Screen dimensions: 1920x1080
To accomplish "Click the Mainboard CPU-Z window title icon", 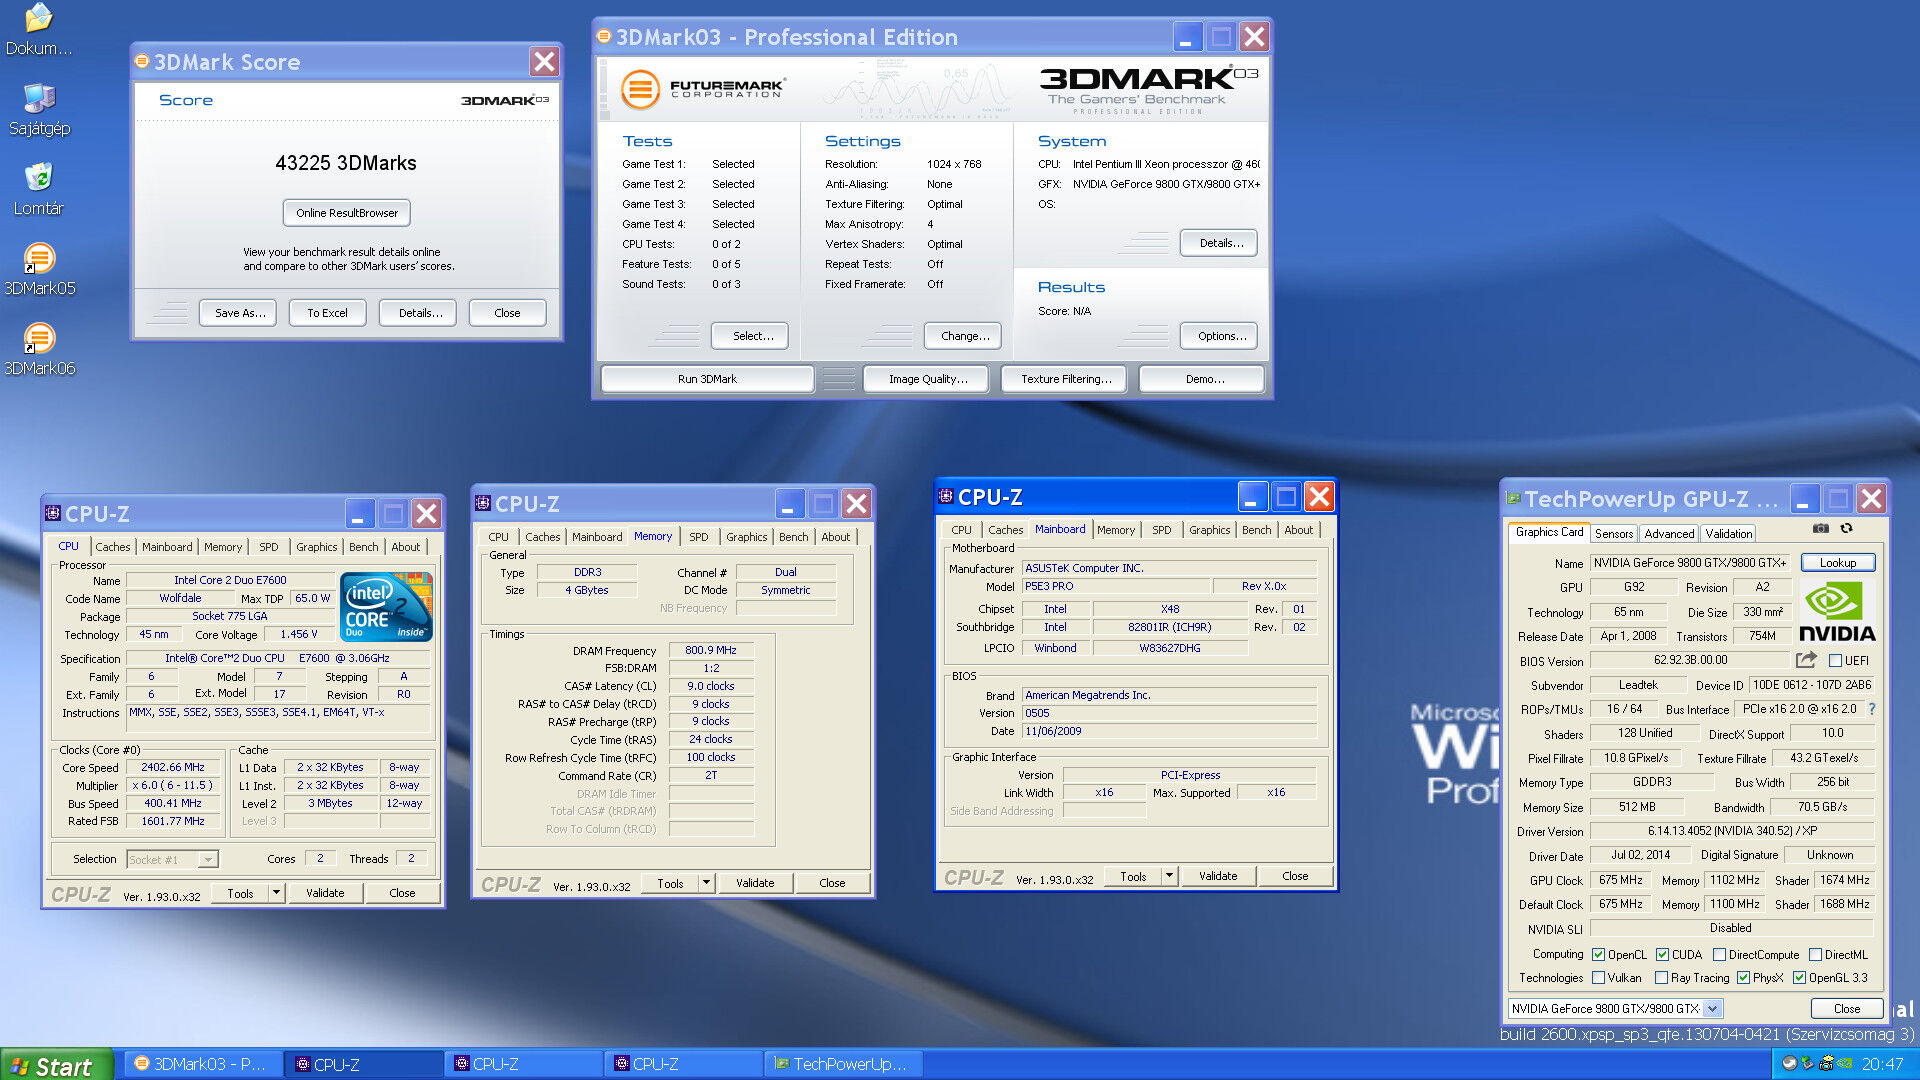I will pyautogui.click(x=945, y=496).
